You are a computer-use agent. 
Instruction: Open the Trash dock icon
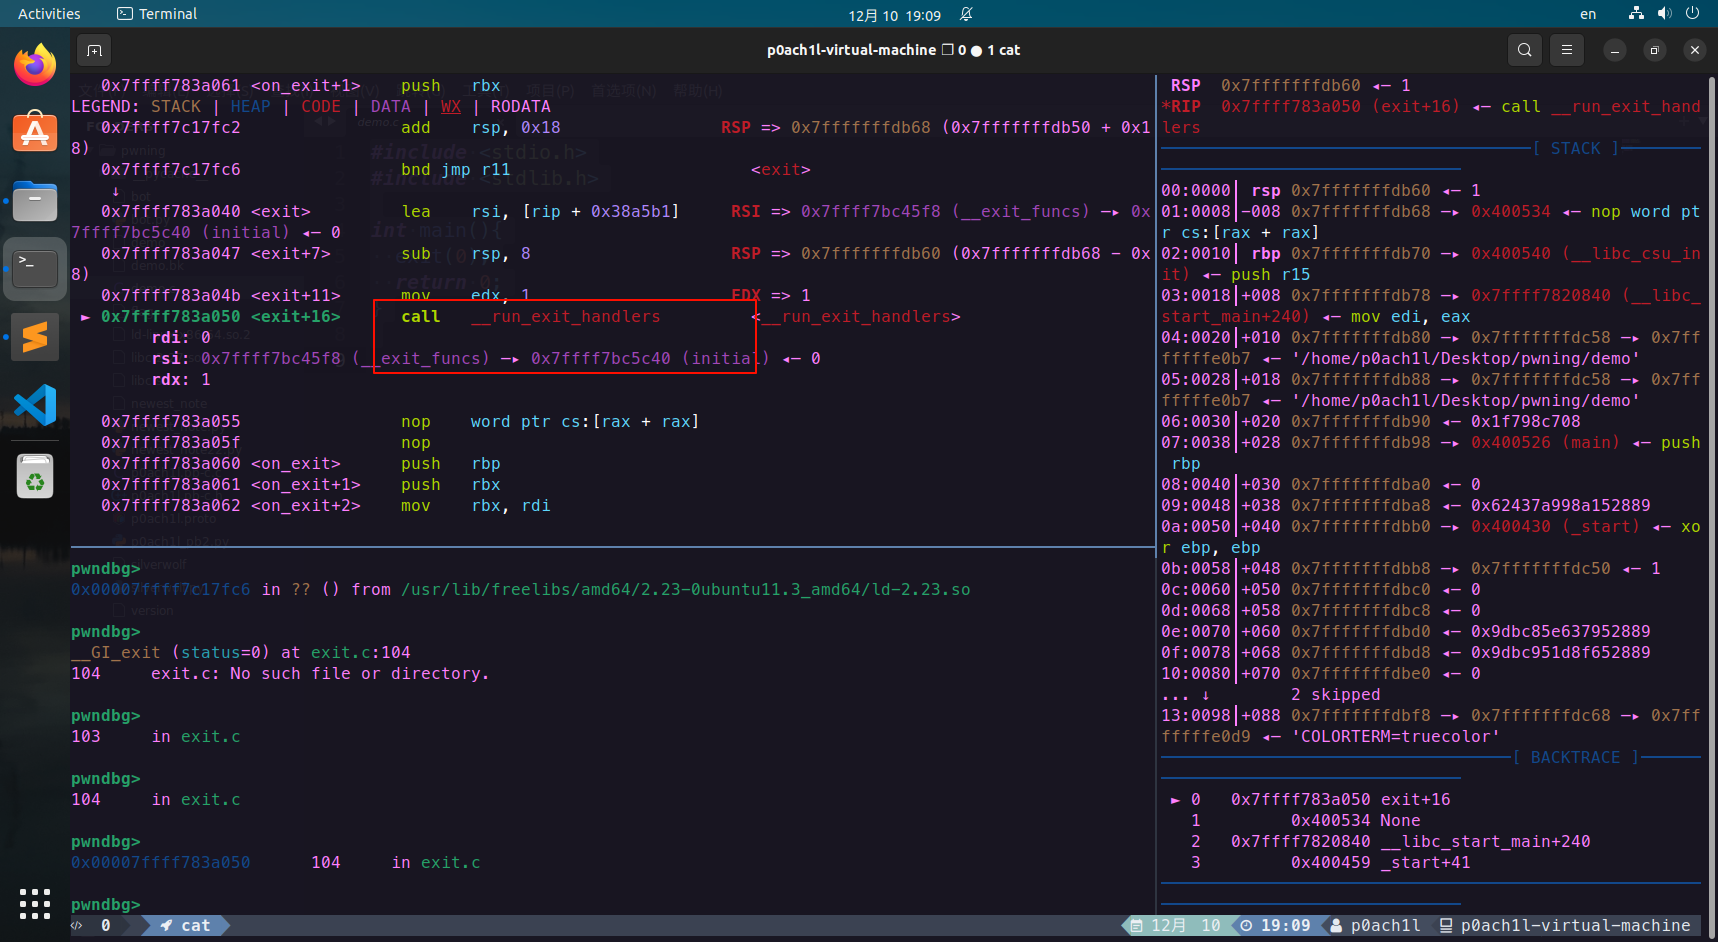click(x=35, y=476)
